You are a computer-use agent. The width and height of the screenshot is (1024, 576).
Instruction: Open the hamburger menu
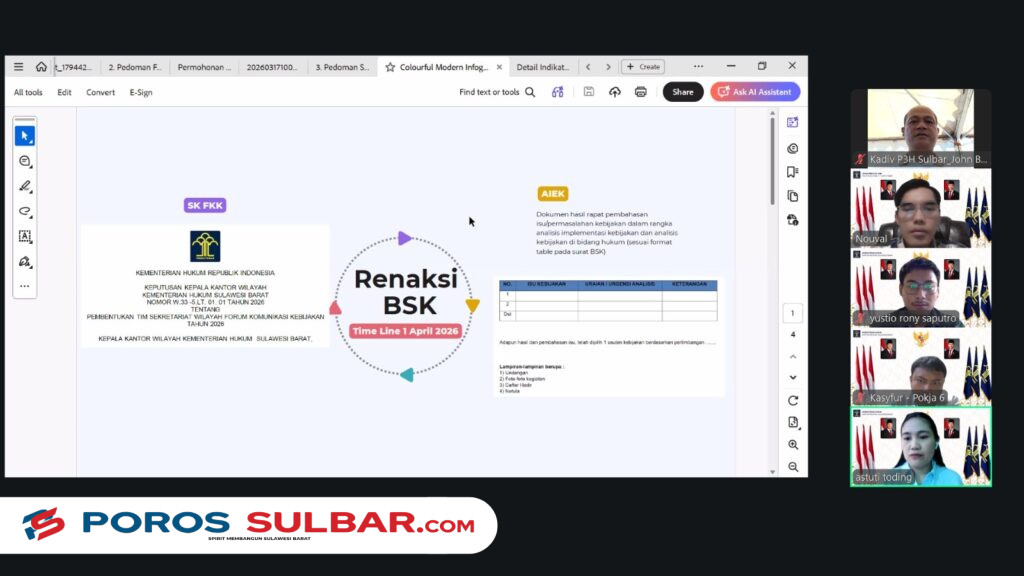(18, 67)
